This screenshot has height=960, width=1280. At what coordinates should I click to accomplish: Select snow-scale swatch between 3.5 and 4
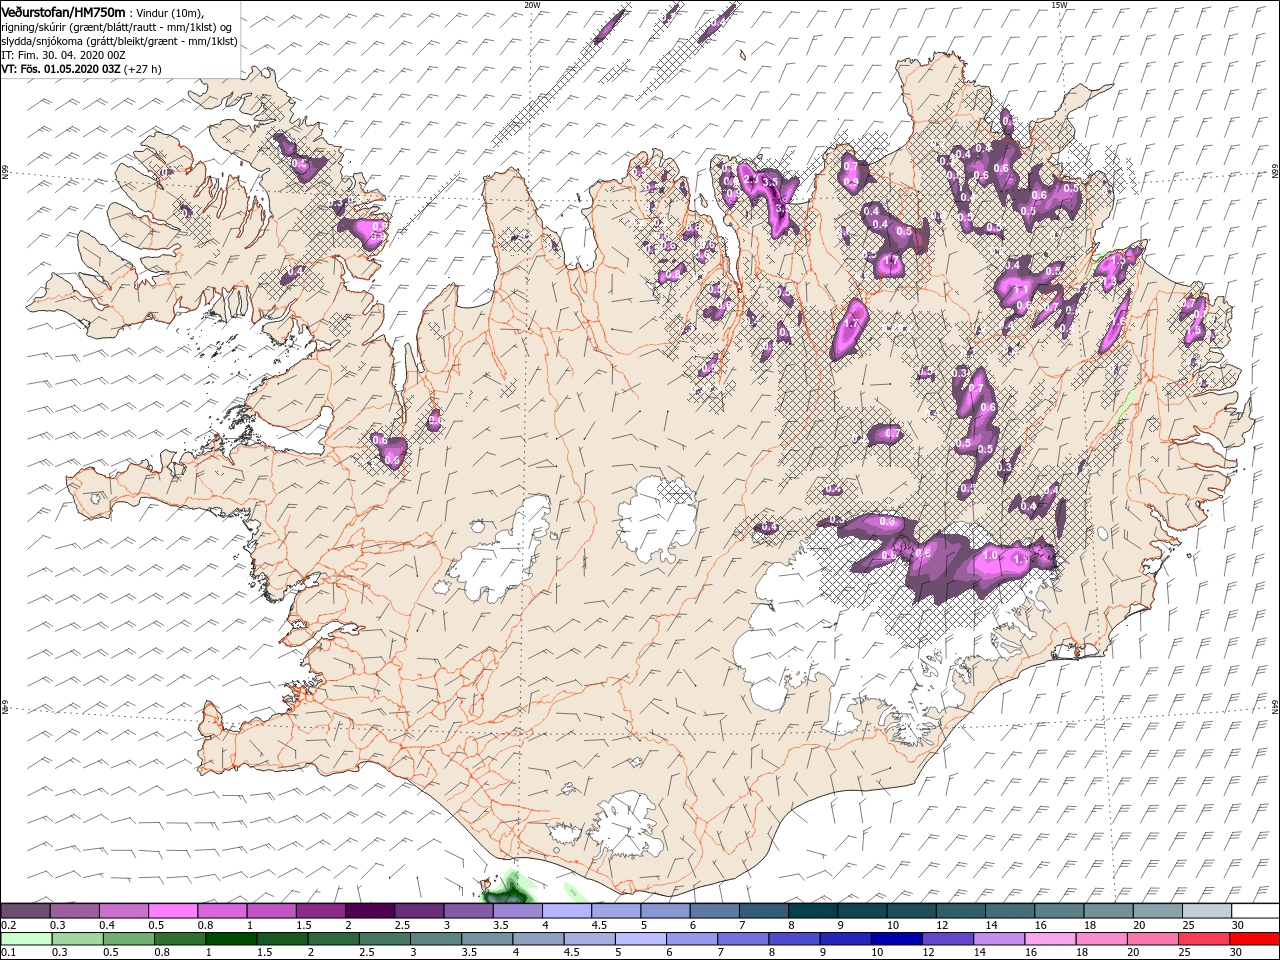tap(516, 911)
